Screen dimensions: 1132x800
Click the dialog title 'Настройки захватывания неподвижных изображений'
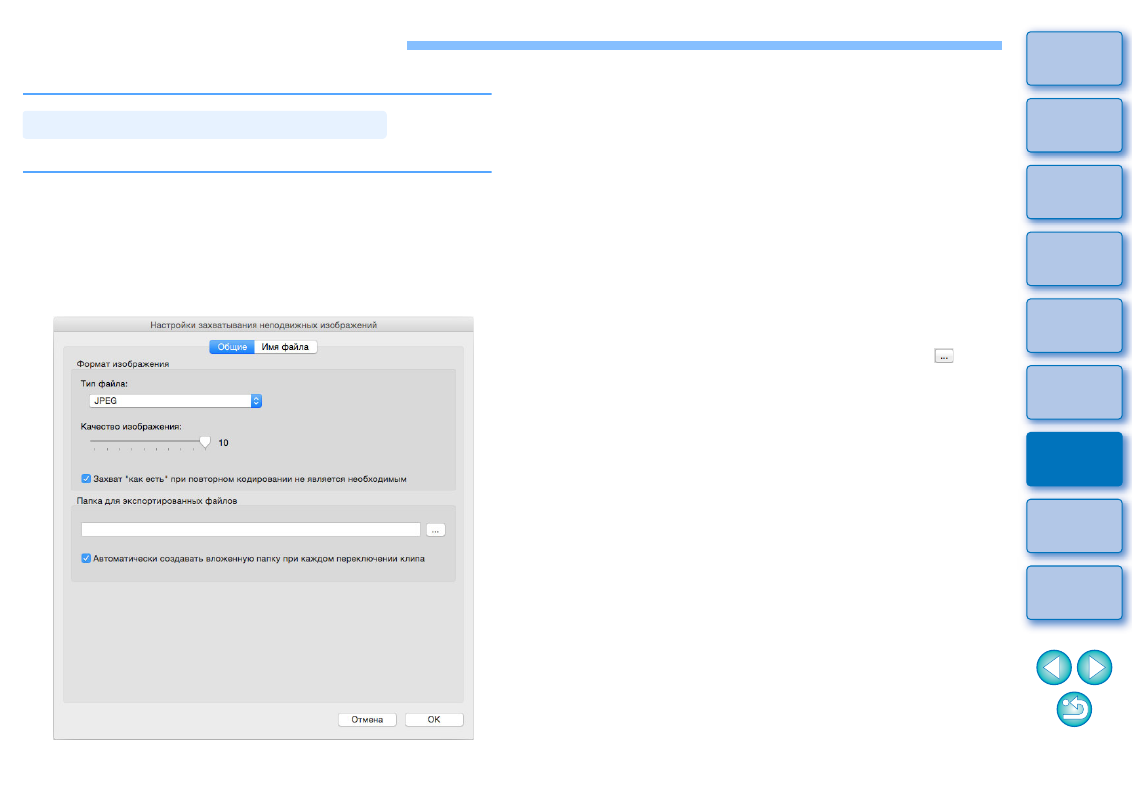click(x=264, y=325)
